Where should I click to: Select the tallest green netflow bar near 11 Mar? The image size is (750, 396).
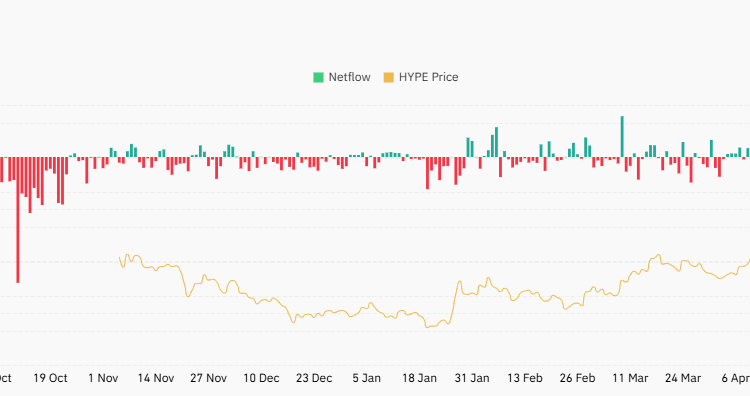point(622,136)
